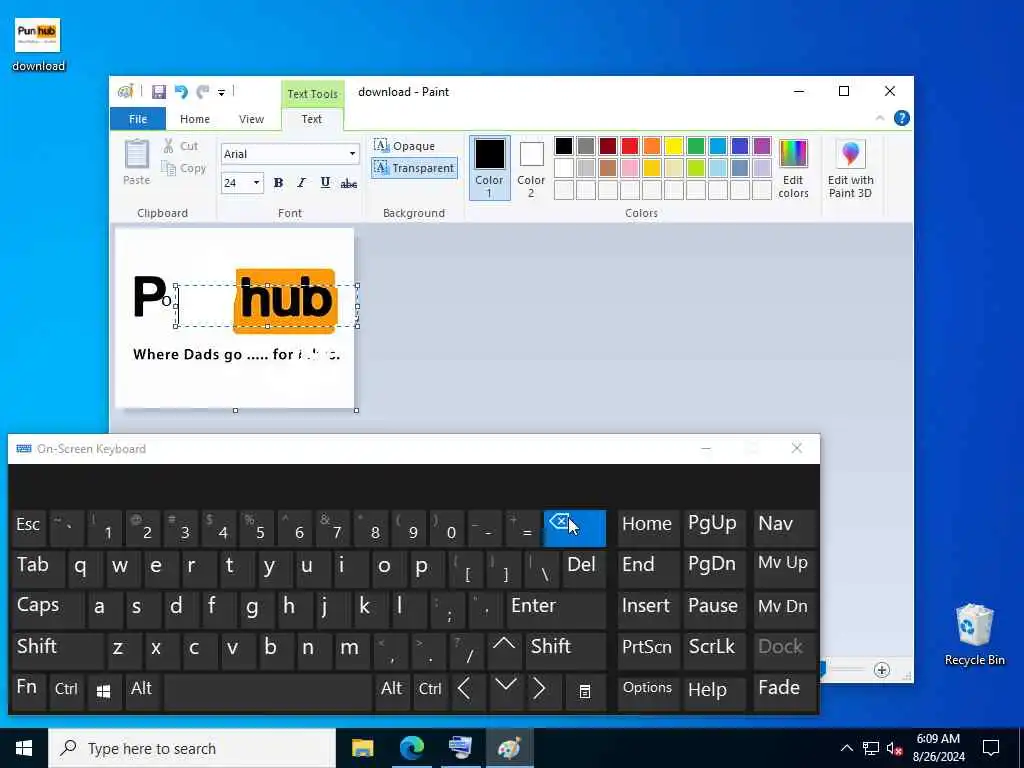Toggle the Fn key on On-Screen Keyboard

click(x=28, y=691)
